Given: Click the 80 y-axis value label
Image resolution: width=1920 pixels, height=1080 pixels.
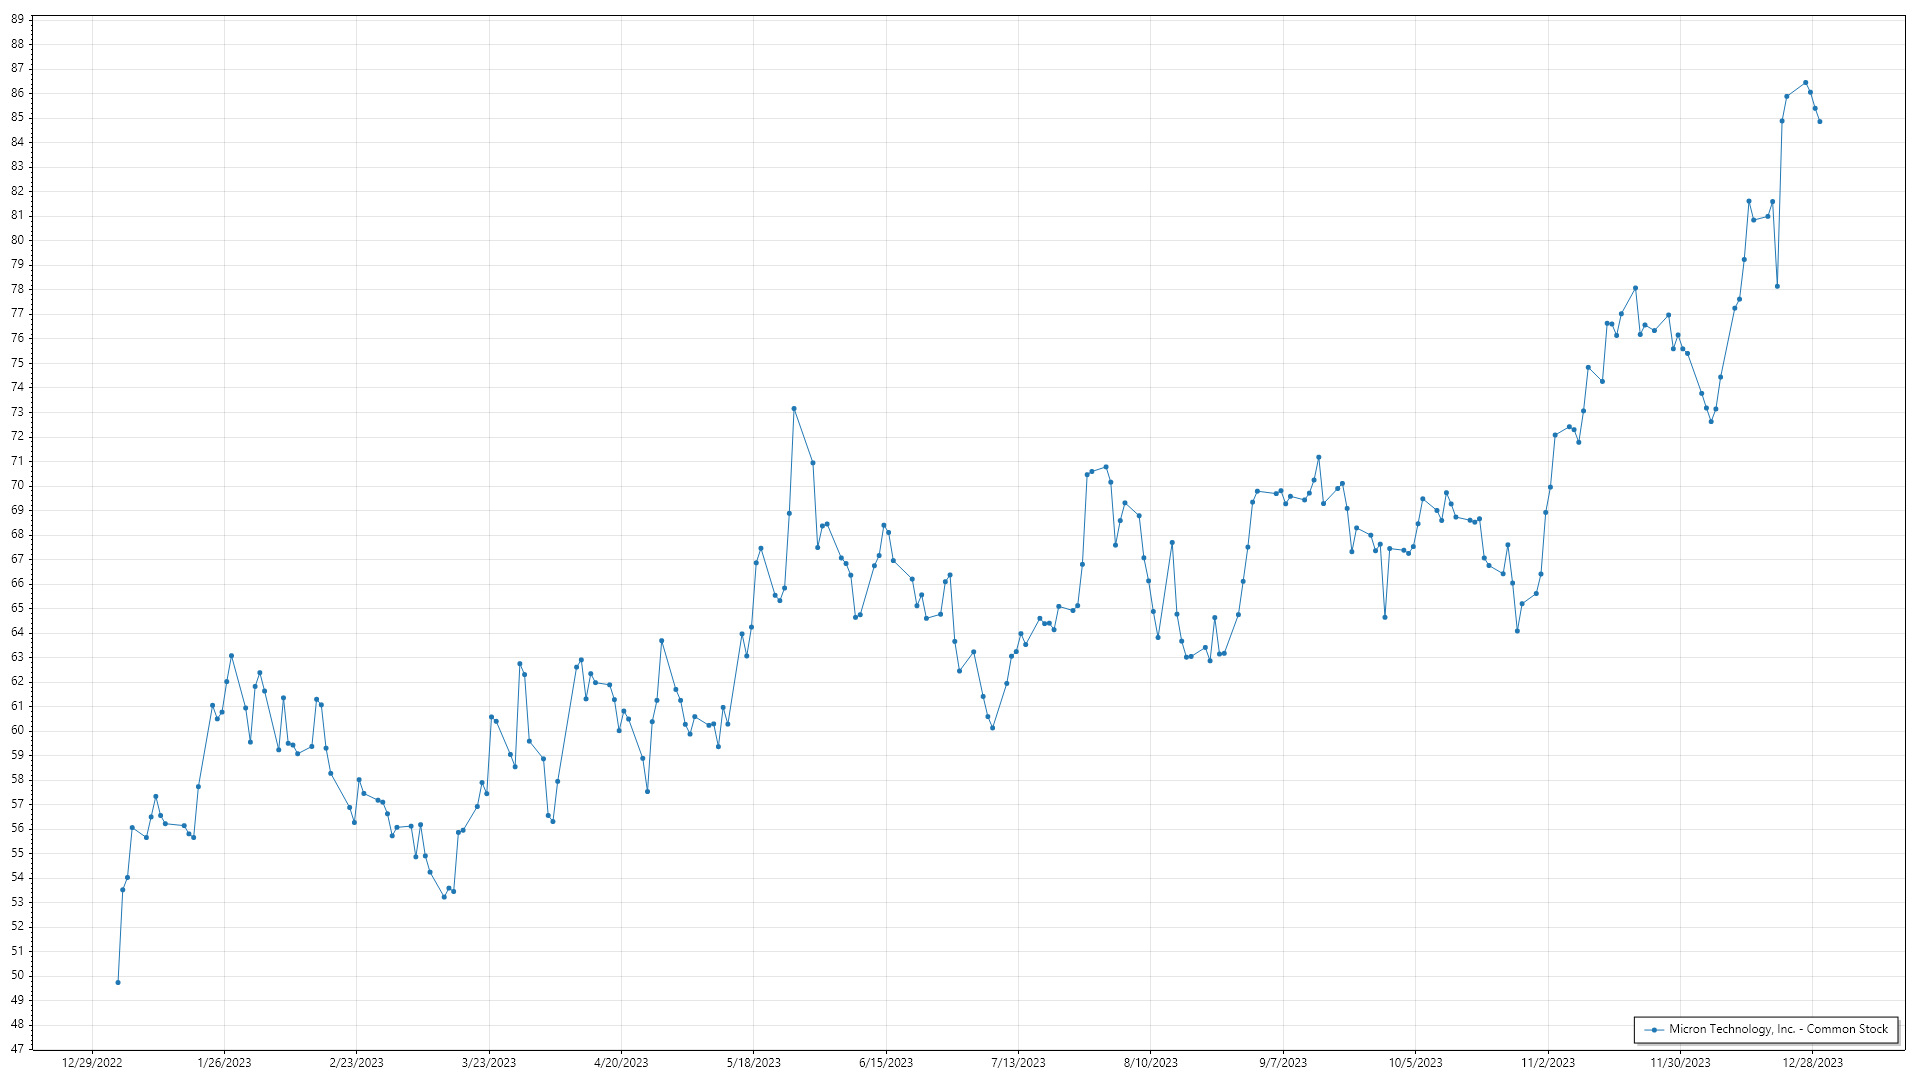Looking at the screenshot, I should (18, 240).
